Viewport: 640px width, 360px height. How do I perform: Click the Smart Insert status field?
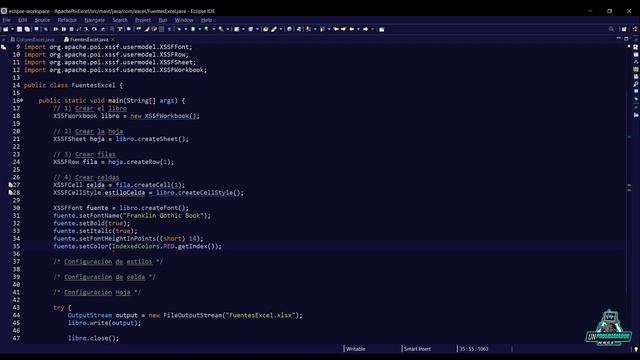coord(417,349)
